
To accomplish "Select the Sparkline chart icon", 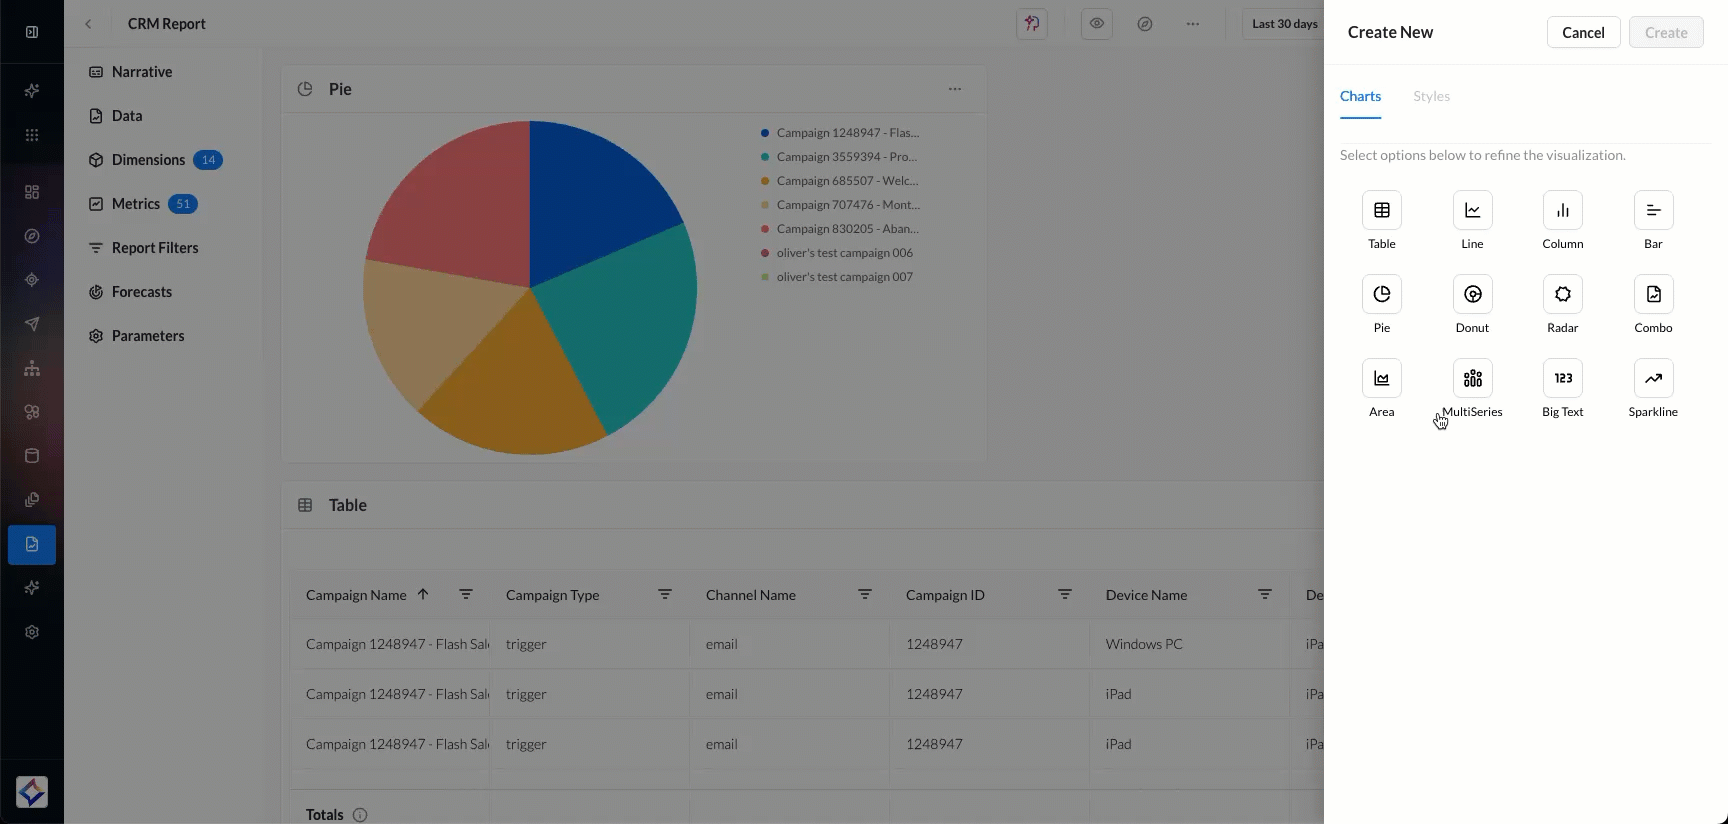I will (x=1653, y=378).
